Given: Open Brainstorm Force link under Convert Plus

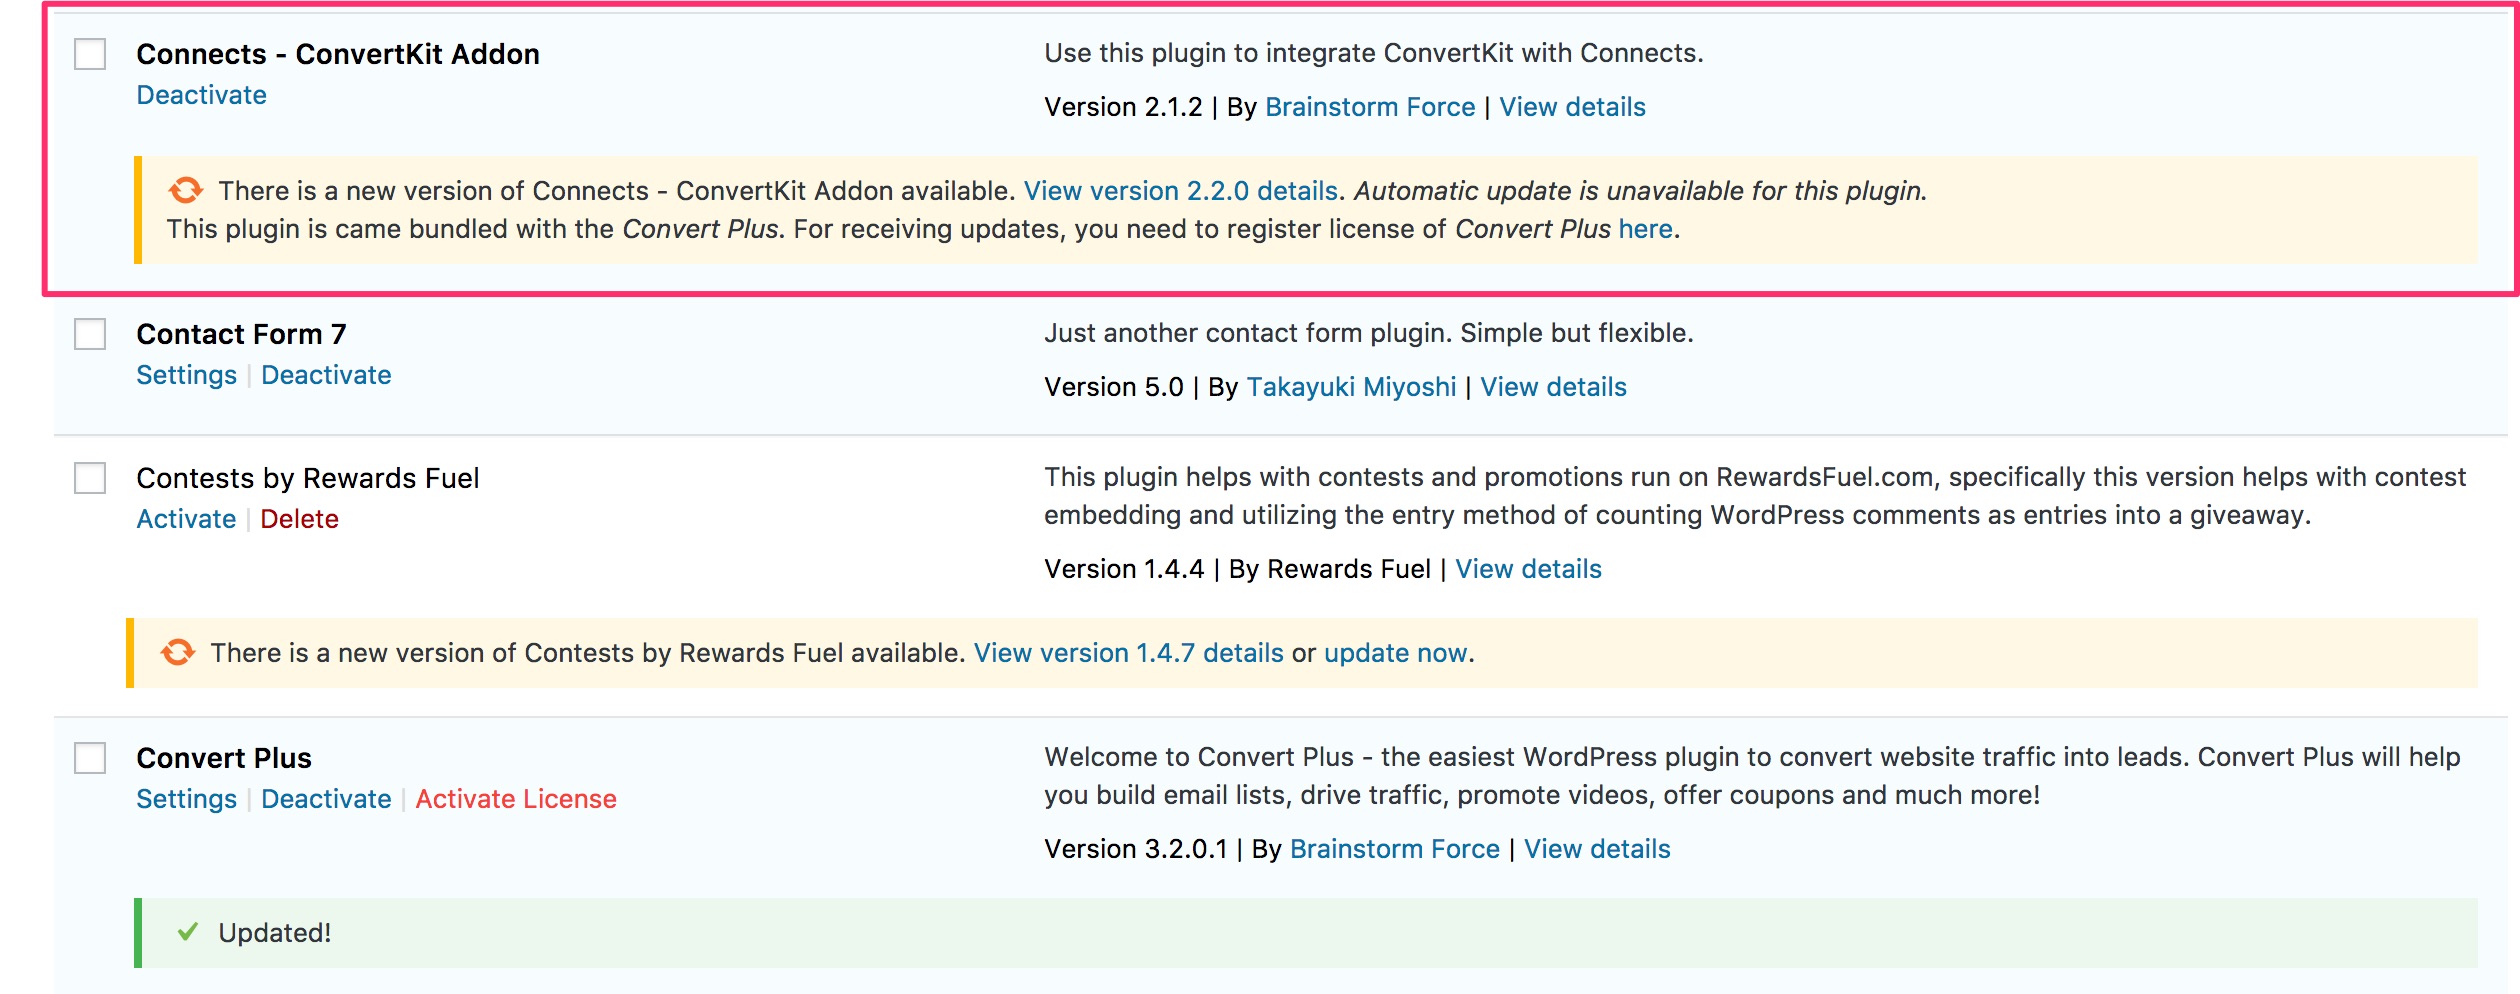Looking at the screenshot, I should 1395,849.
